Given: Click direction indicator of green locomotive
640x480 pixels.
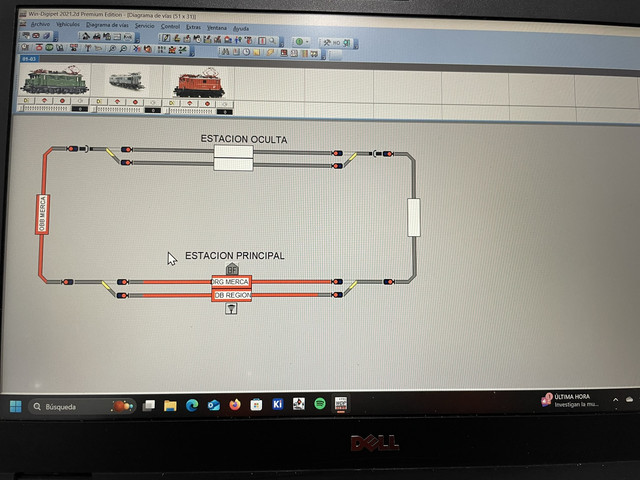Looking at the screenshot, I should (x=44, y=100).
